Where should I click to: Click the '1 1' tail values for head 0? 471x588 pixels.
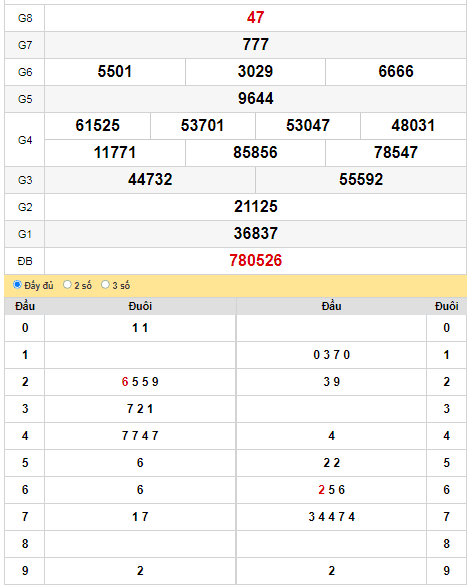(140, 328)
